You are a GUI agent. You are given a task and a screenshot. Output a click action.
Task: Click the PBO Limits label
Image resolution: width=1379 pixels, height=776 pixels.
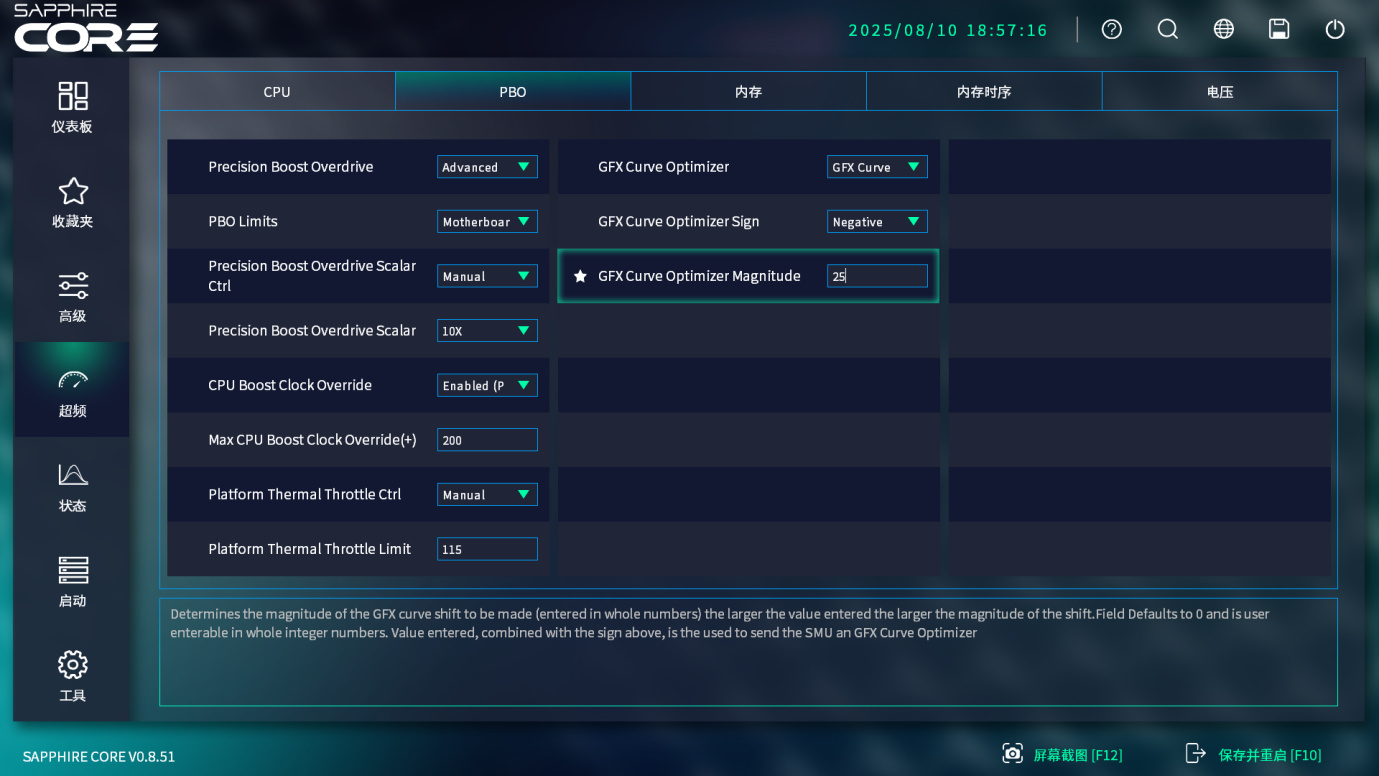click(243, 222)
